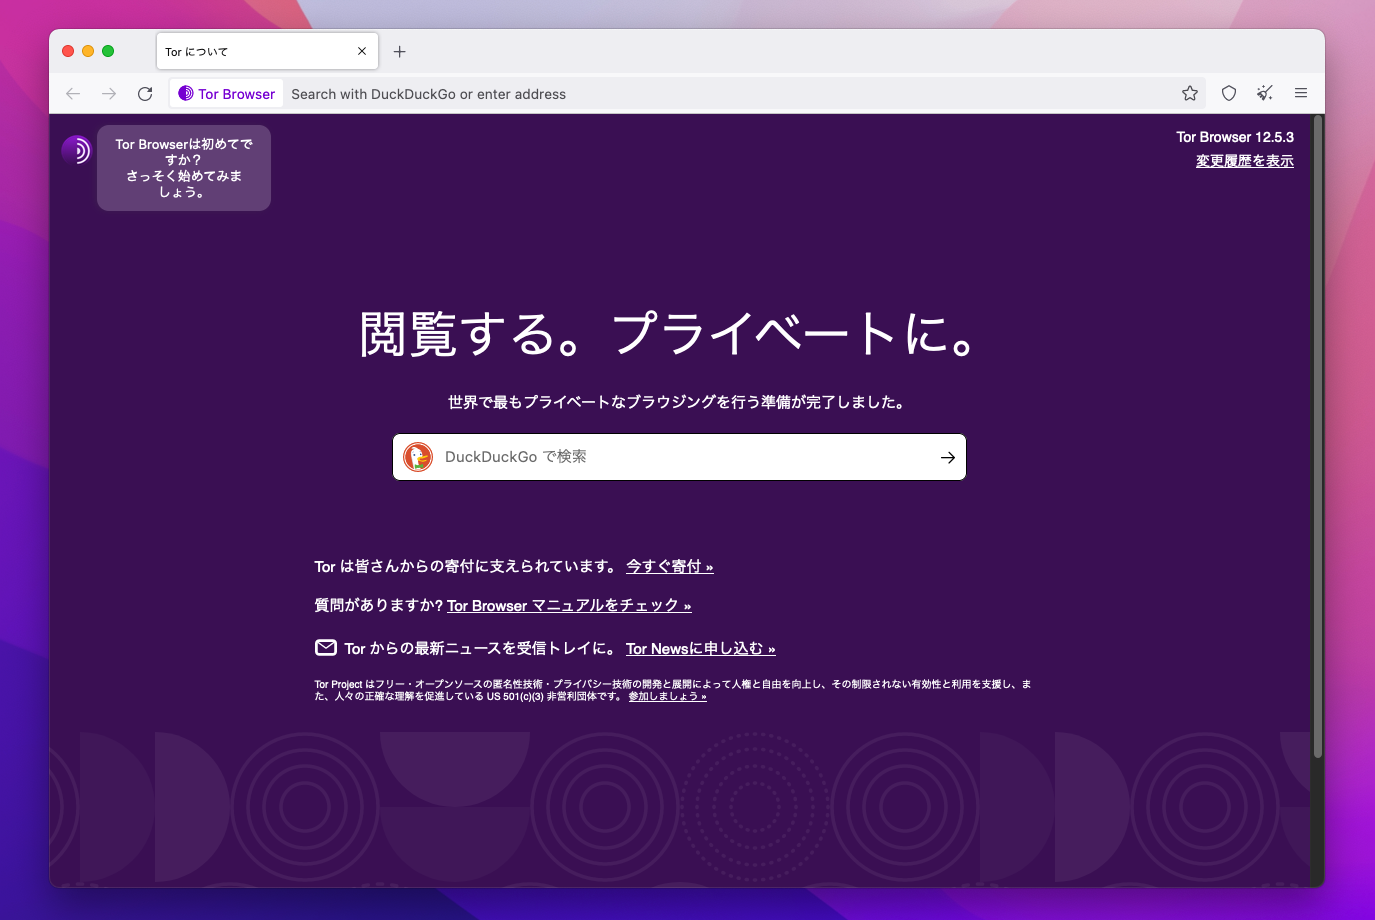Submit search with the arrow button
The width and height of the screenshot is (1375, 920).
[x=947, y=457]
